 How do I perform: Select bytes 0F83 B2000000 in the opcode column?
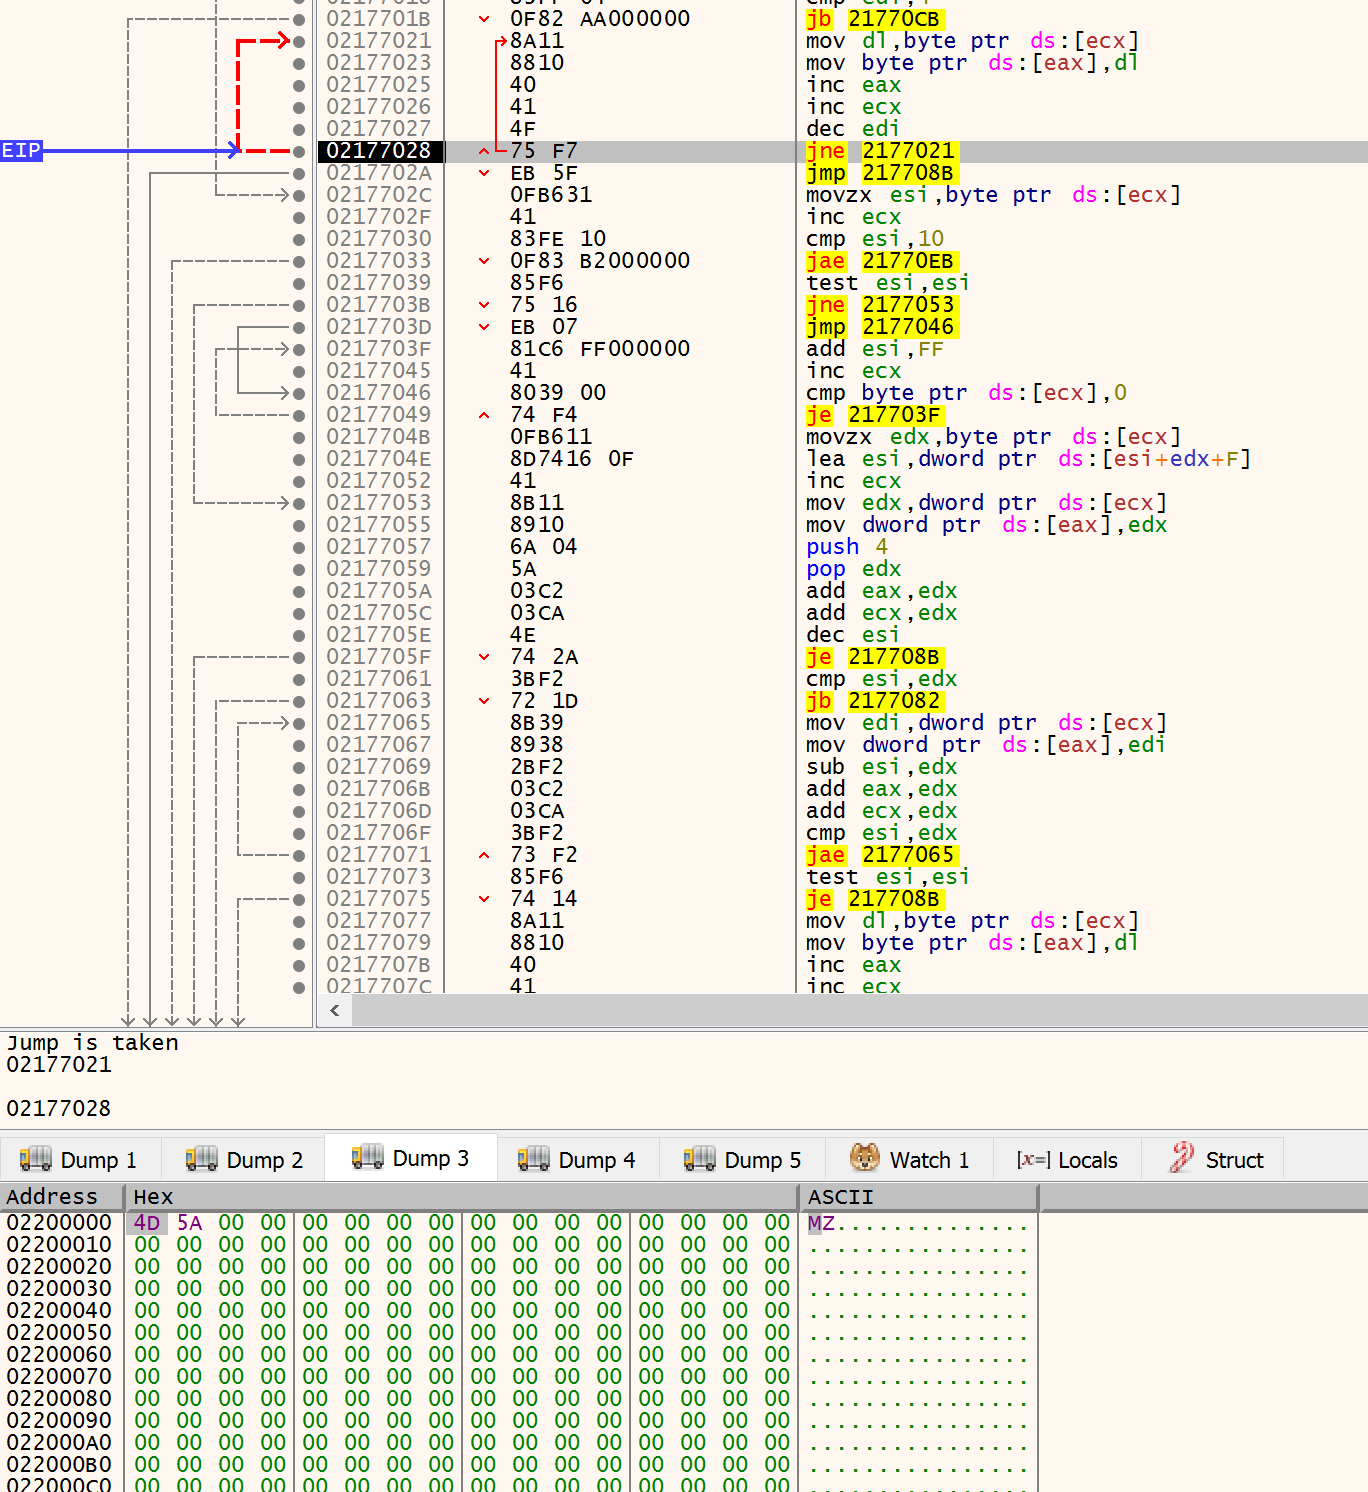coord(600,261)
